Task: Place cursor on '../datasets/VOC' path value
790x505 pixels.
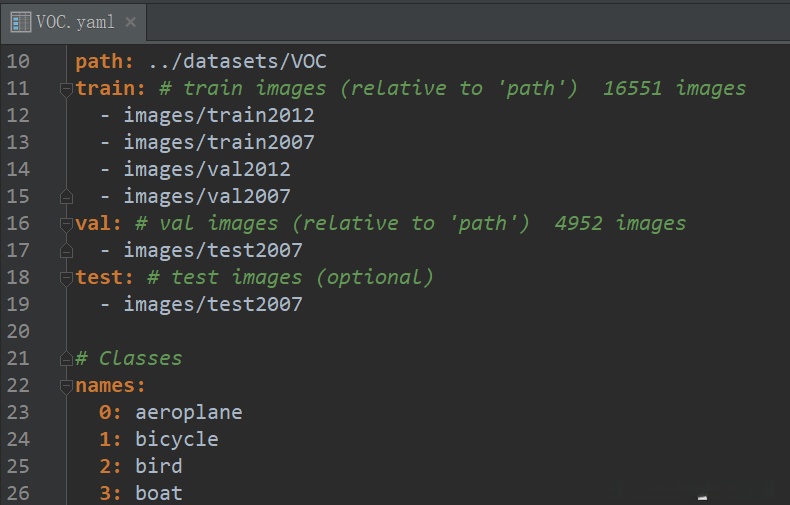Action: [237, 61]
